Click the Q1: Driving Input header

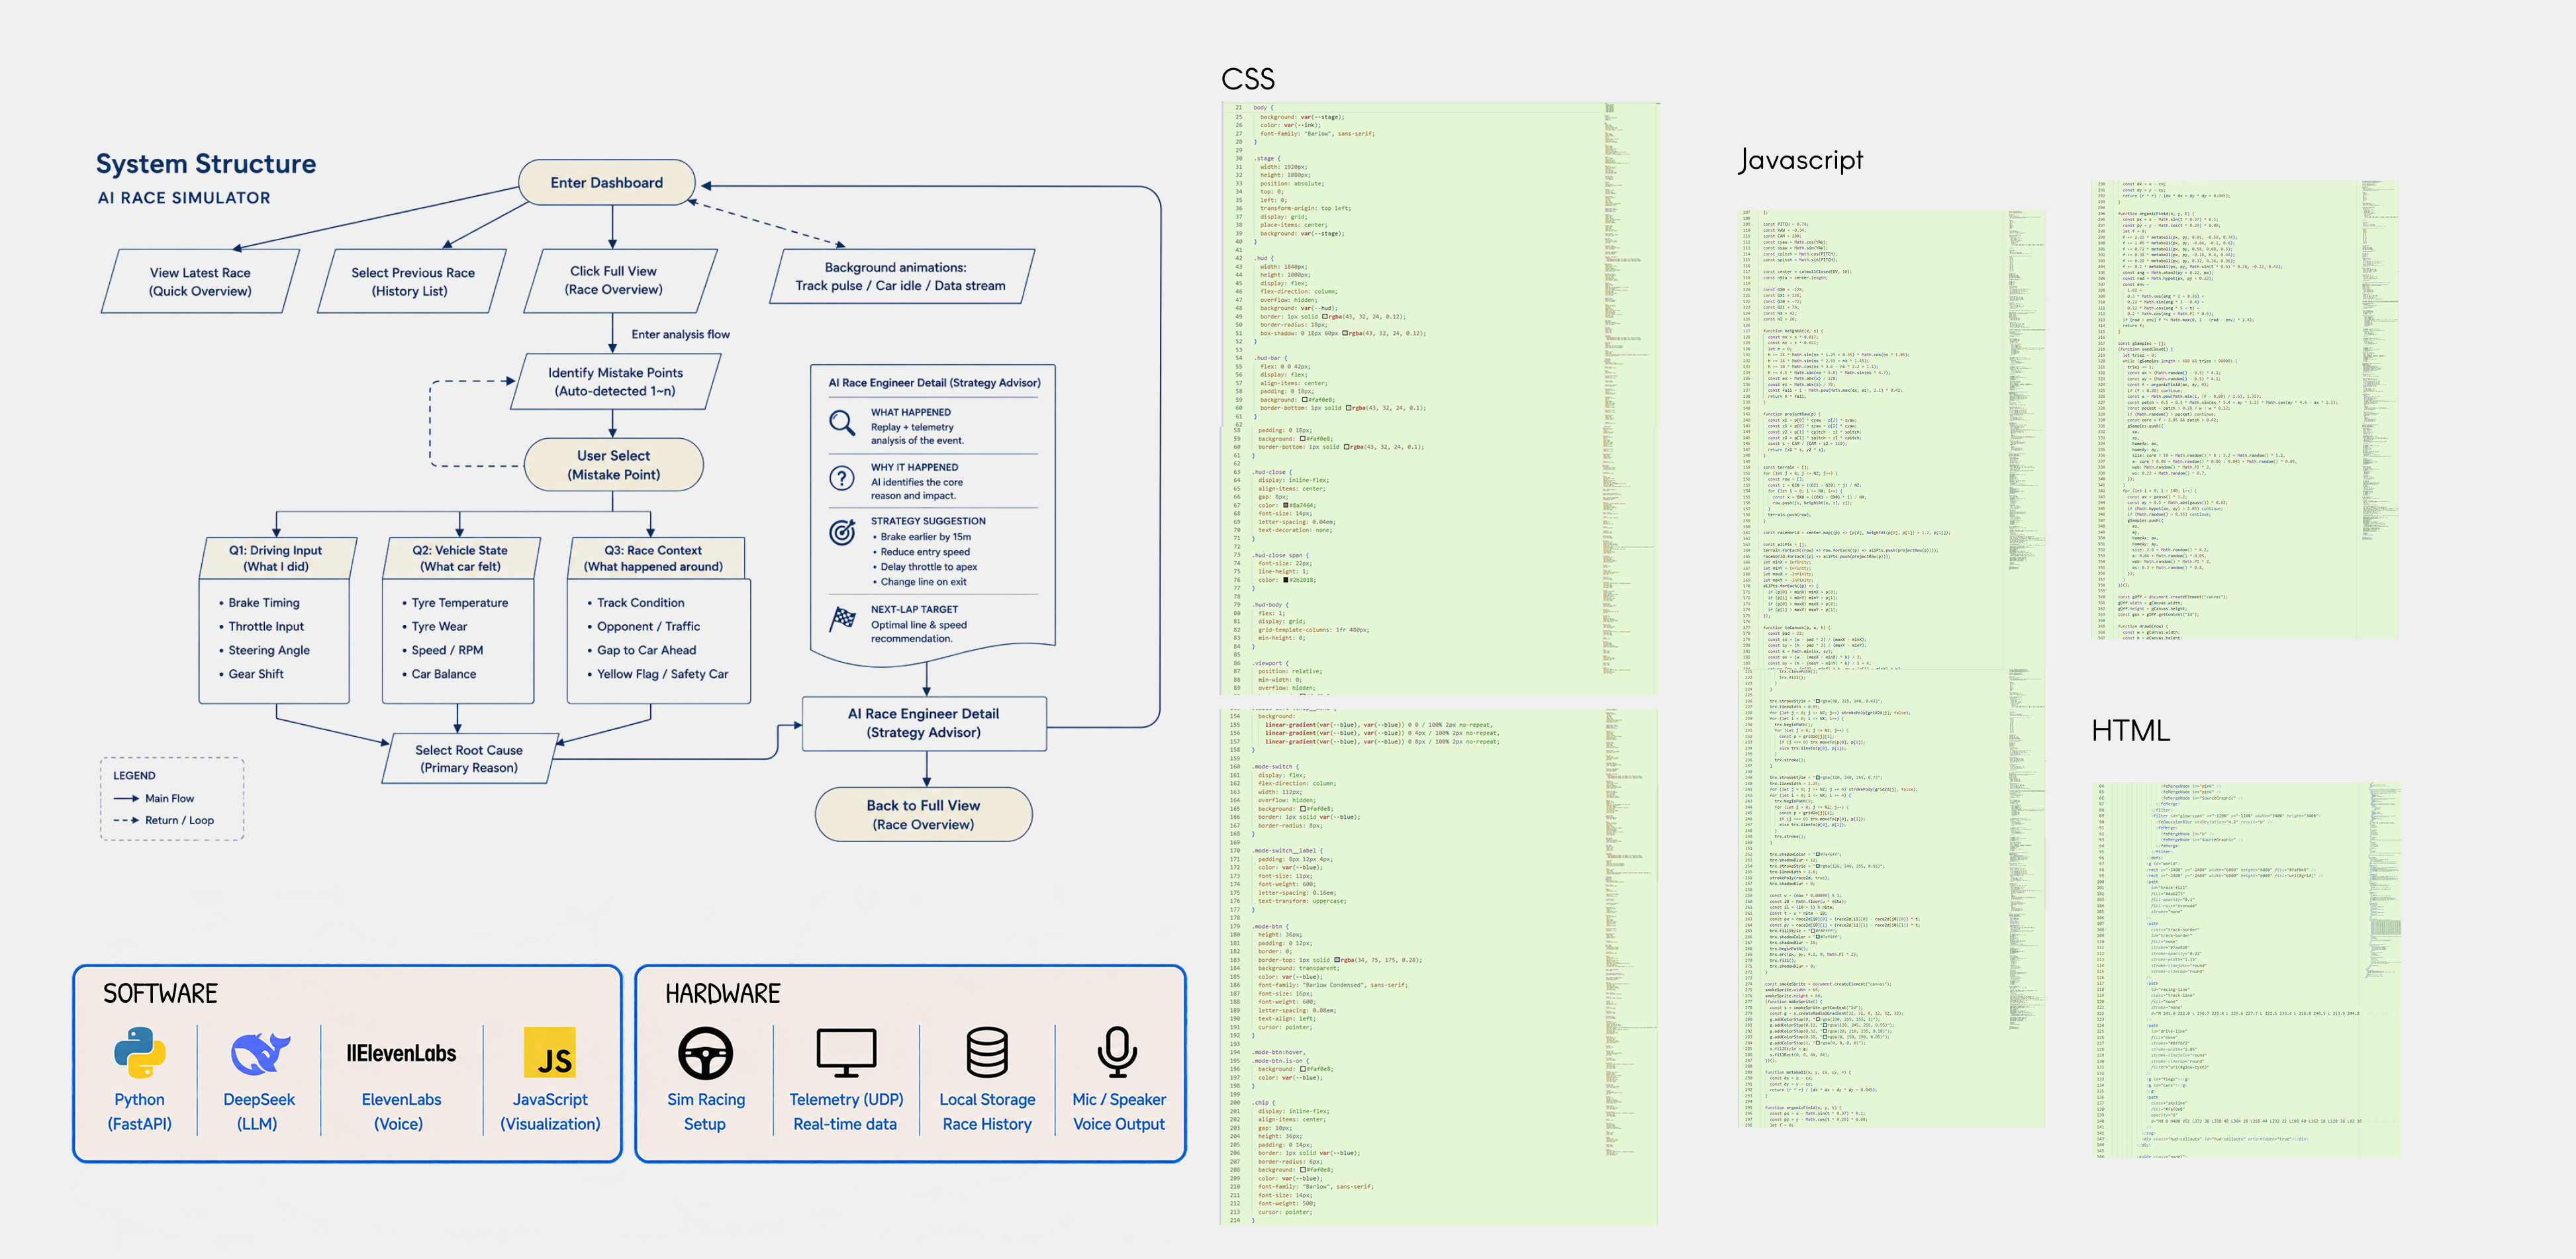coord(276,558)
